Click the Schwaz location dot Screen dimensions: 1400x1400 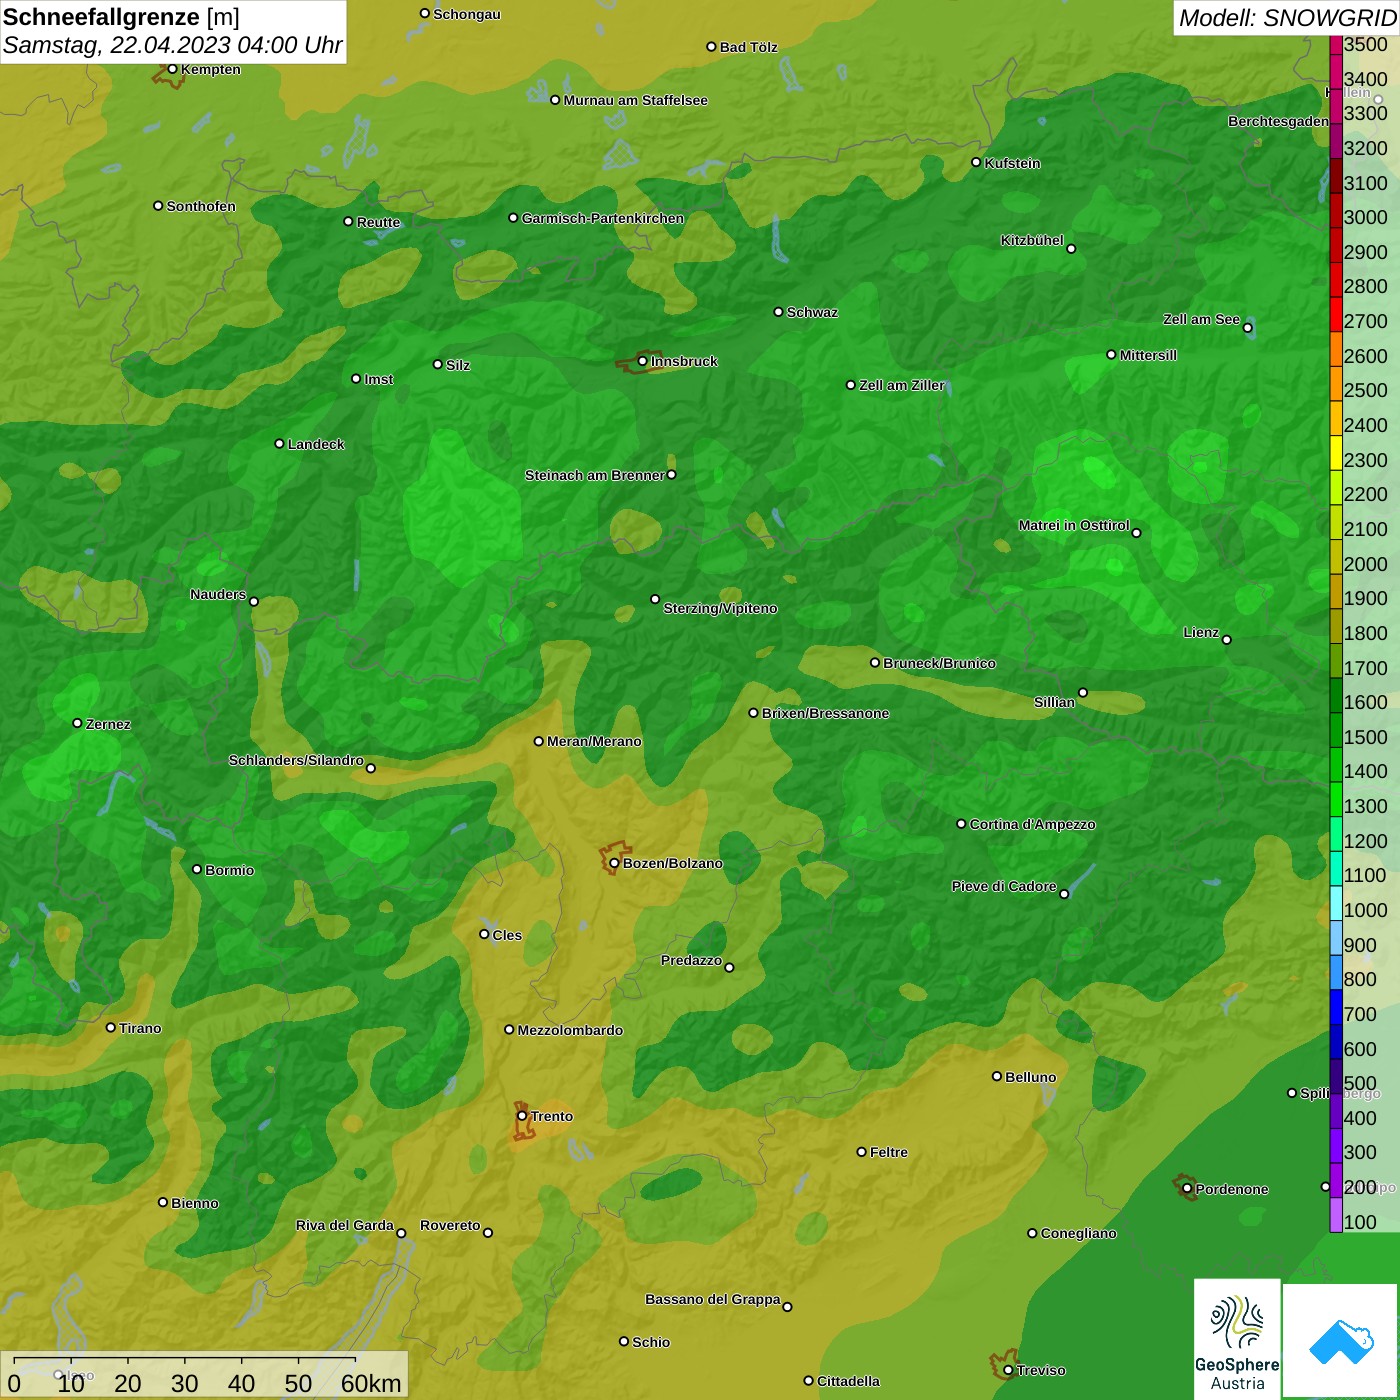(x=778, y=312)
